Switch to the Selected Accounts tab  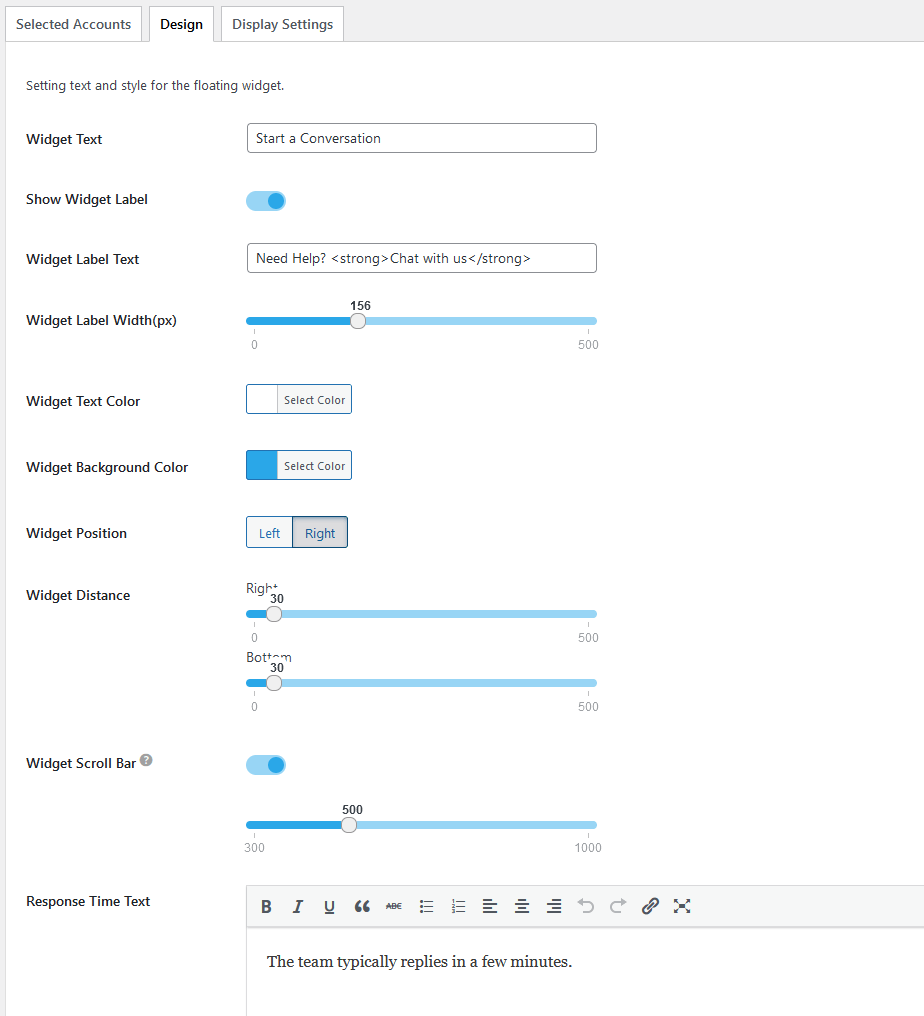click(x=73, y=24)
